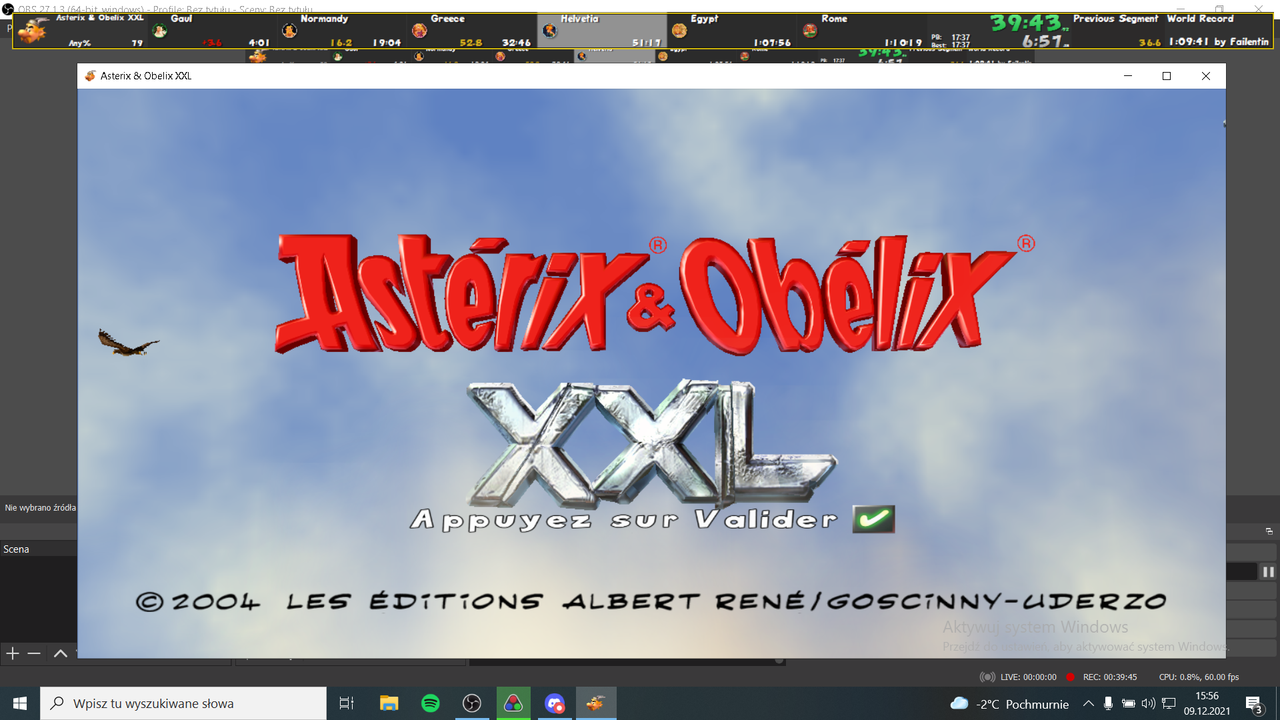Open the volume tray icon

(x=1148, y=703)
